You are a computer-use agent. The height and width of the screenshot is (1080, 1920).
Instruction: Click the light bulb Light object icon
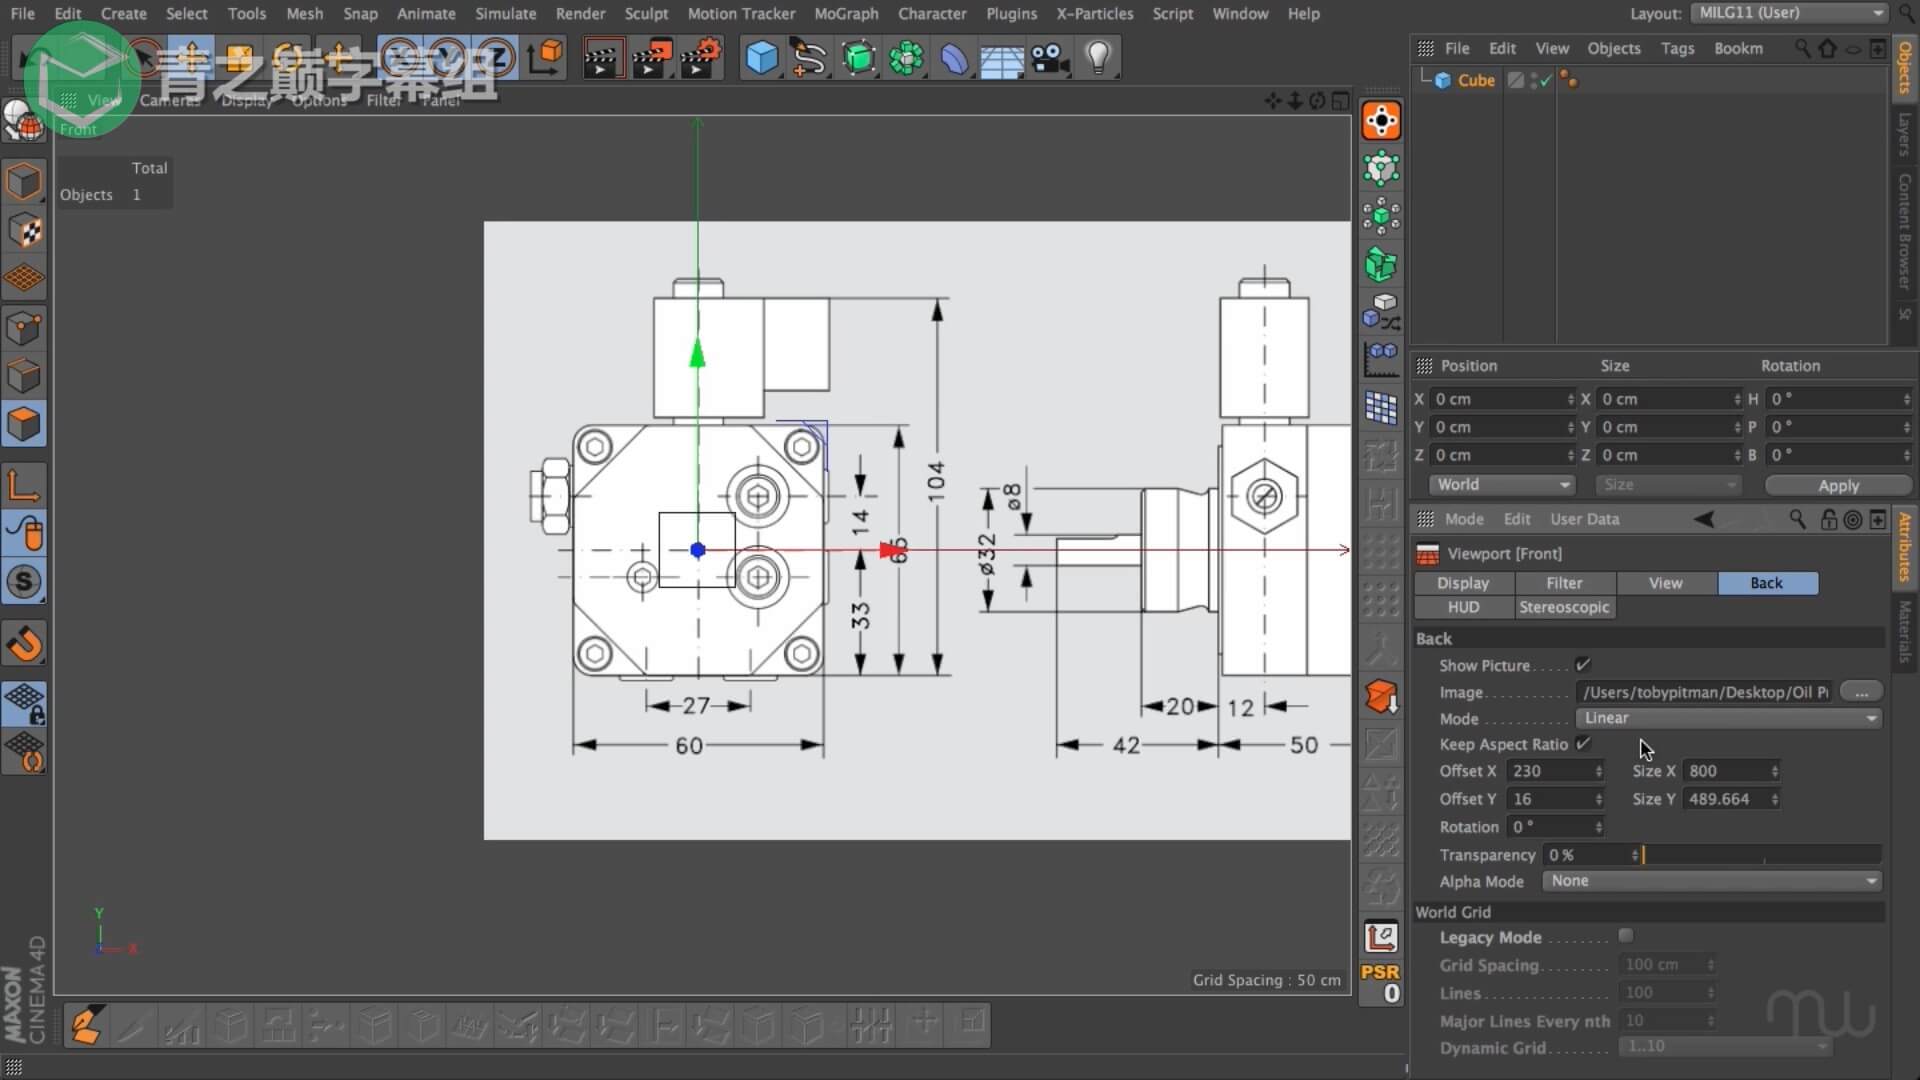1098,58
